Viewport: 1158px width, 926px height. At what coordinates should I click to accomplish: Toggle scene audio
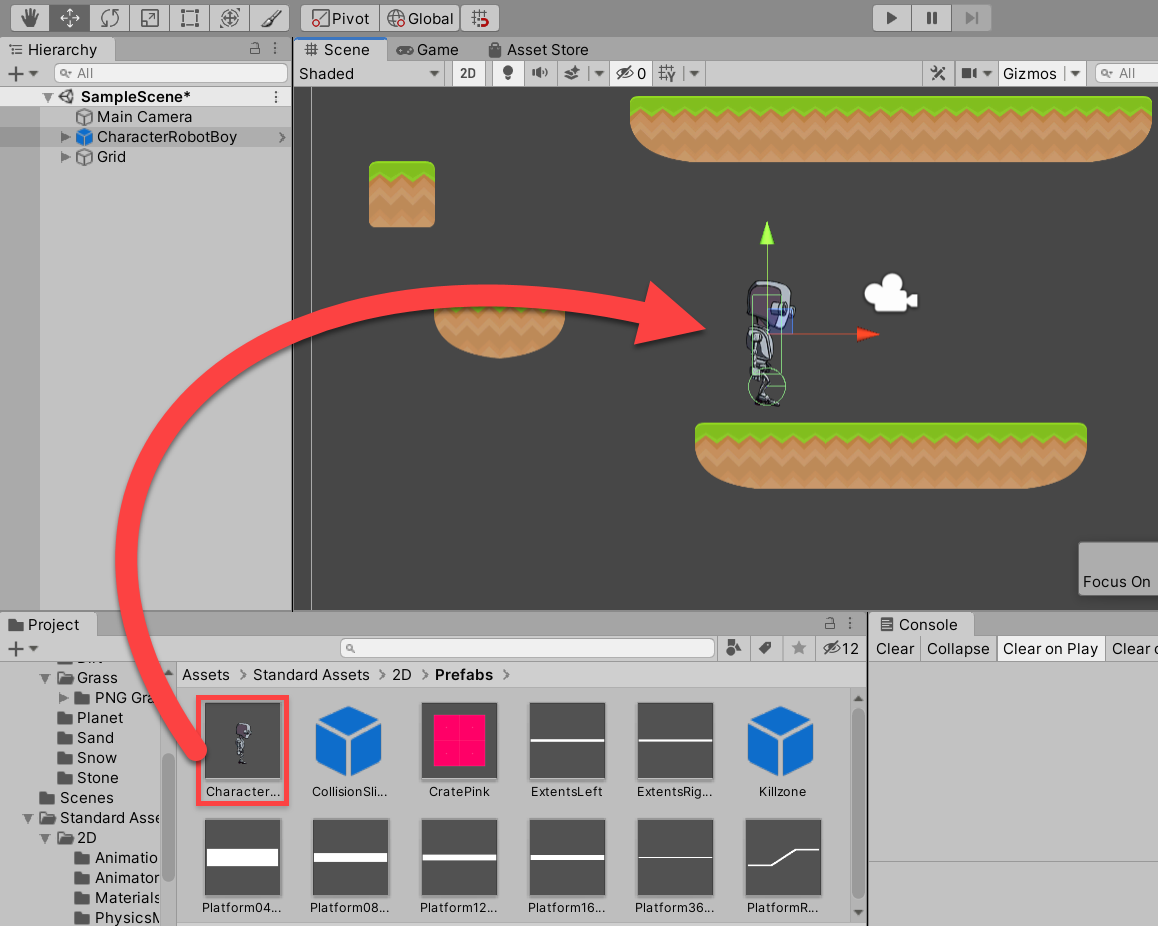click(x=541, y=73)
